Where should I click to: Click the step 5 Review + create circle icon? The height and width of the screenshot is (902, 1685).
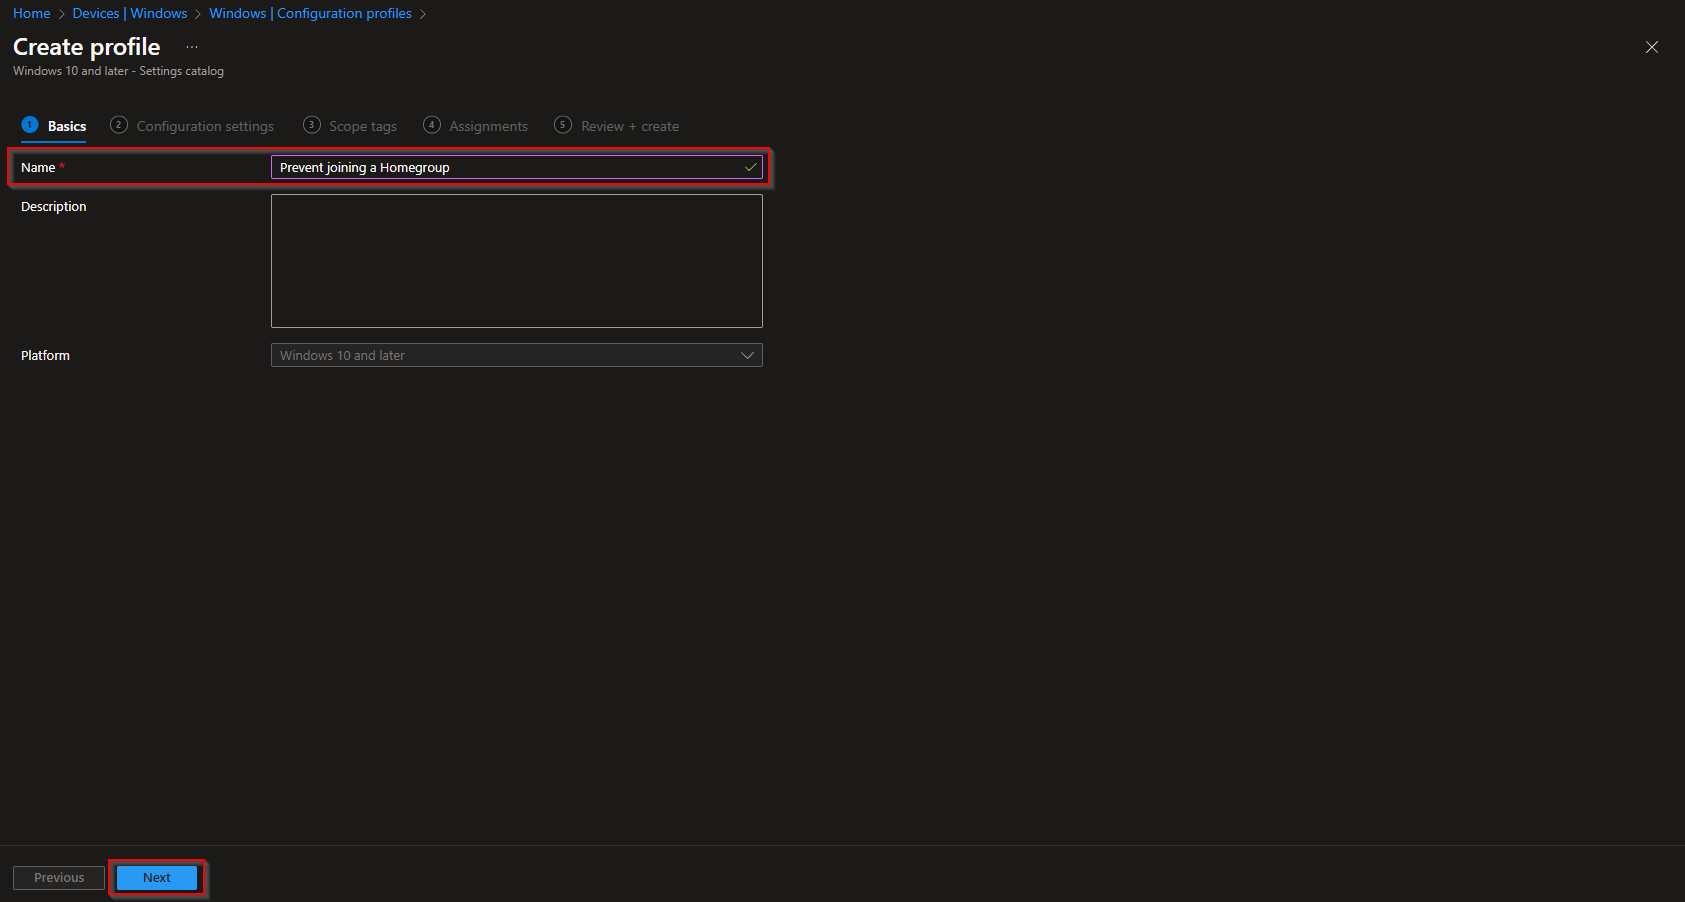(x=562, y=125)
